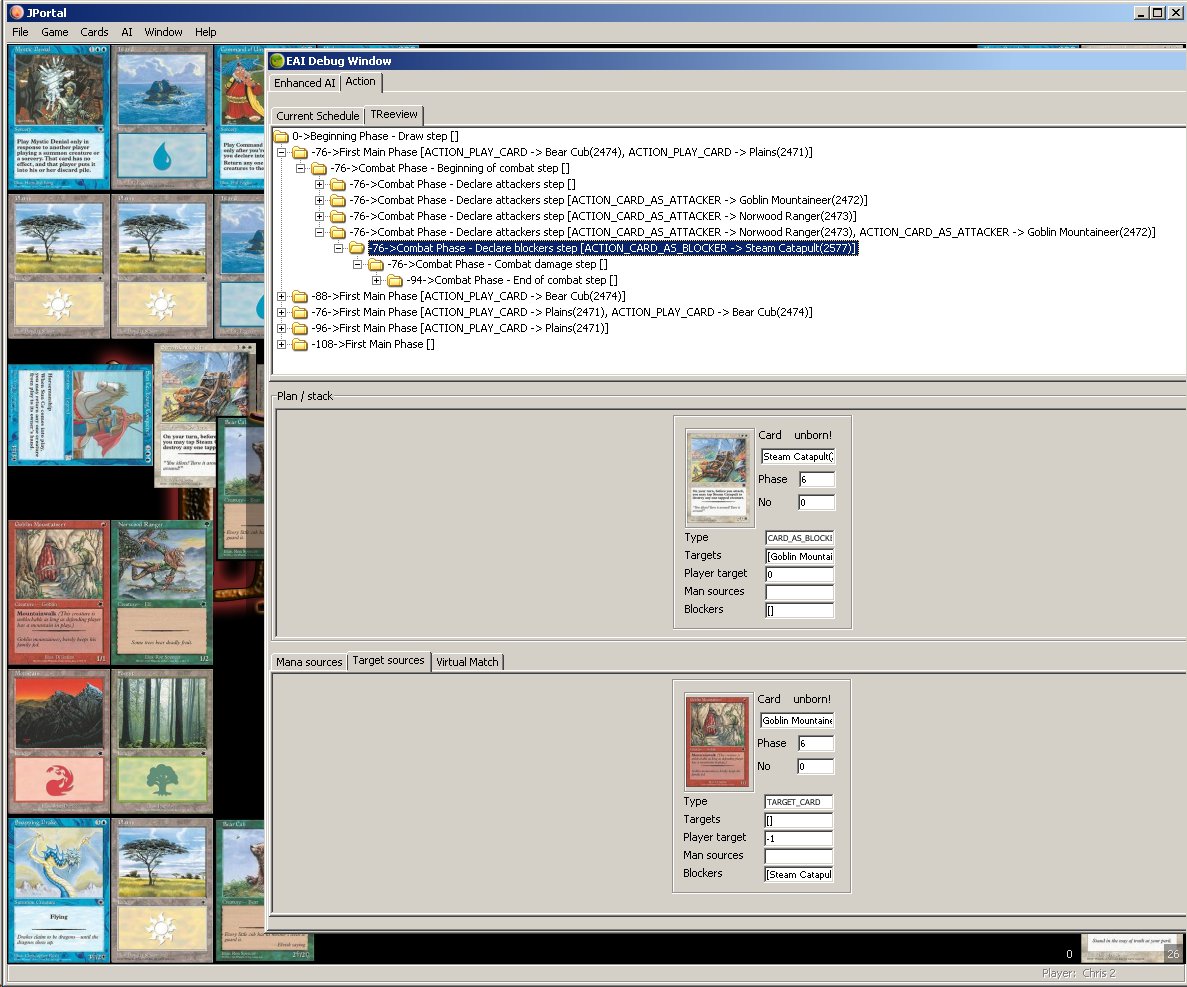Click the folder icon for Beginning Phase - Draw step

coord(281,136)
